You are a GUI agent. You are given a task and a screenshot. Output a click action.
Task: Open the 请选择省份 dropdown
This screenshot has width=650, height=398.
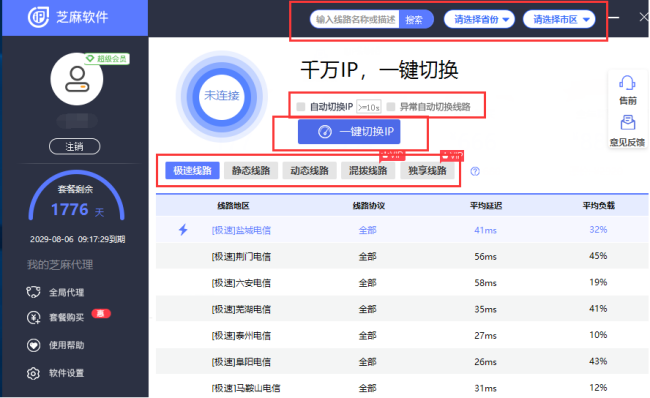pos(479,19)
